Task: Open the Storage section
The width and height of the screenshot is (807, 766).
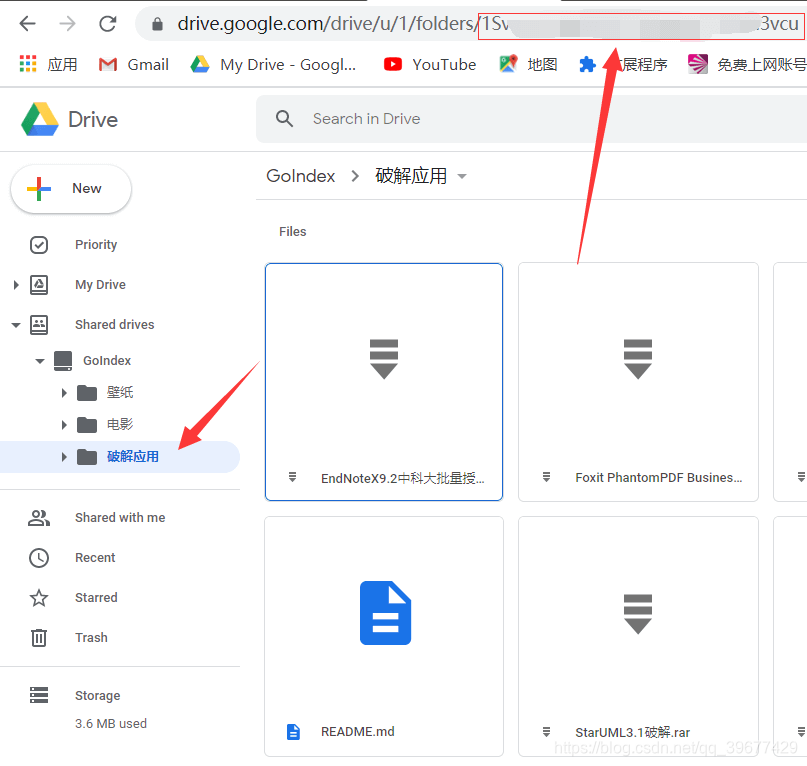Action: [x=98, y=695]
